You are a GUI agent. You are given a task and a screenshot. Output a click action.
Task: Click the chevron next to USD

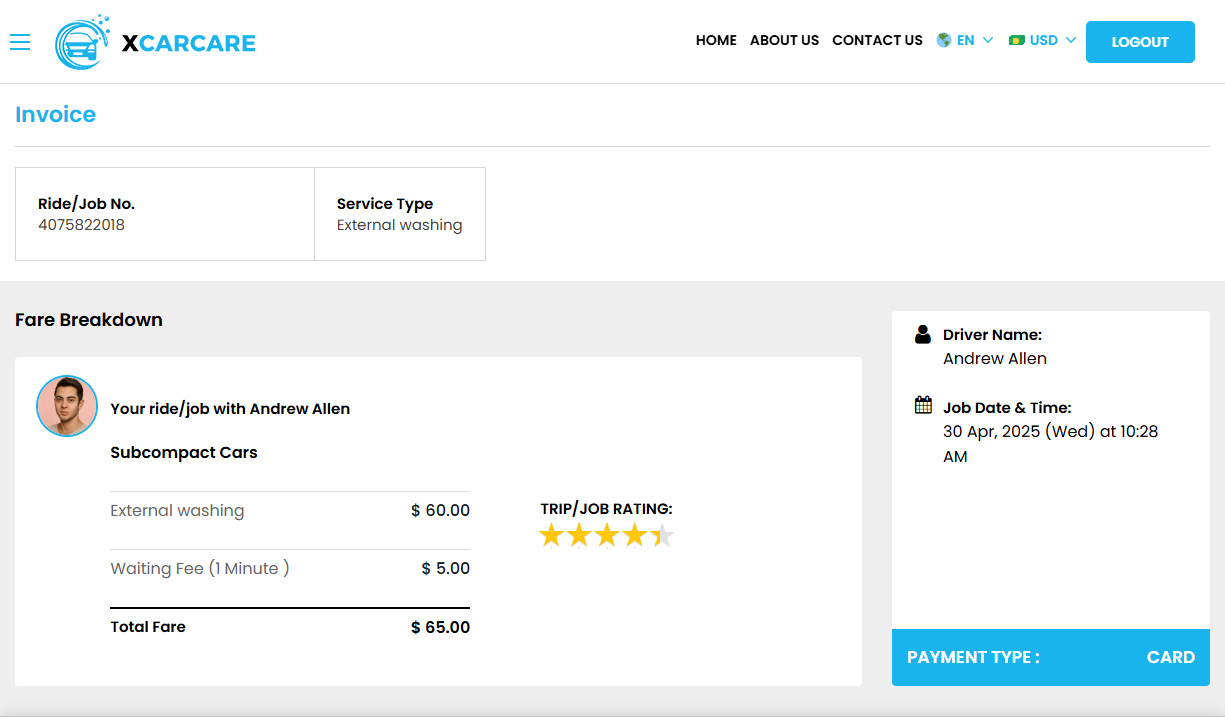pos(1071,40)
